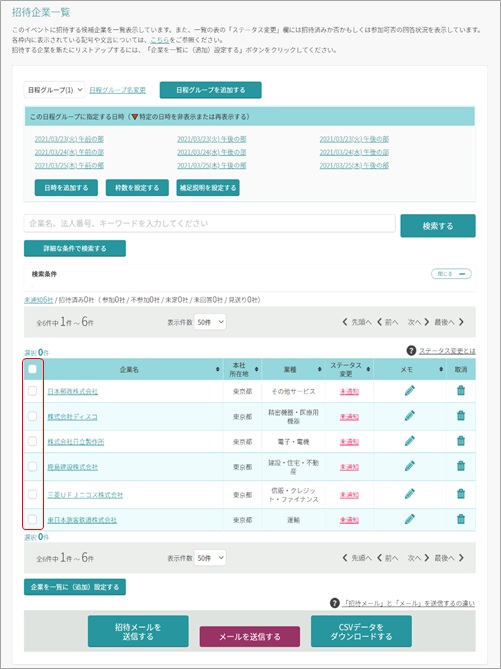
Task: Click the 日程グループを追加する button
Action: tap(211, 90)
